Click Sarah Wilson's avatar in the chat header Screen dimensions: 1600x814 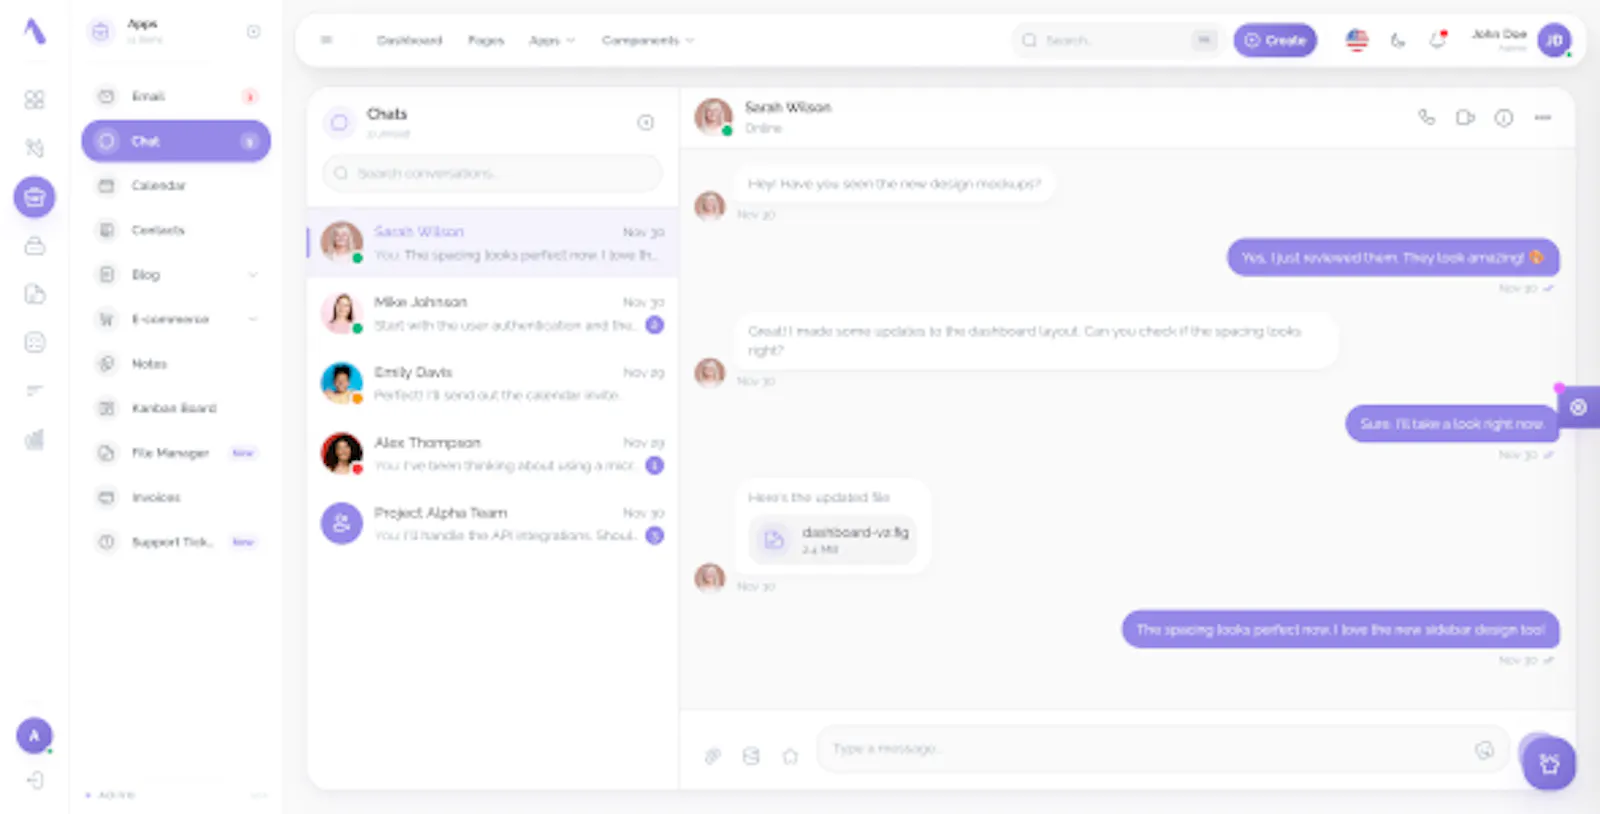point(713,117)
